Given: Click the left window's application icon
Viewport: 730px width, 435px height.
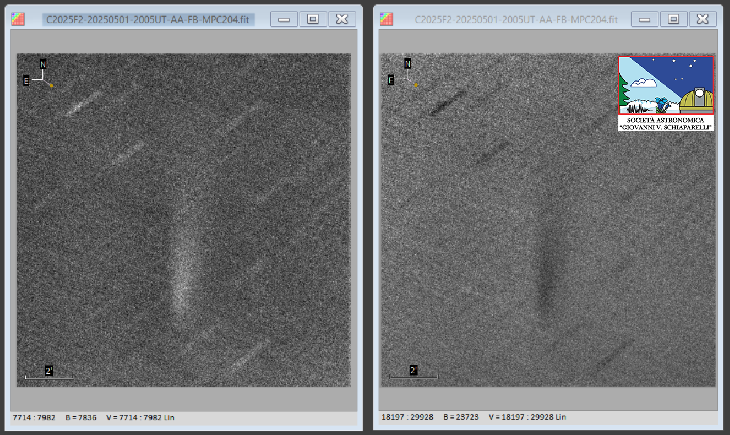Looking at the screenshot, I should 19,19.
